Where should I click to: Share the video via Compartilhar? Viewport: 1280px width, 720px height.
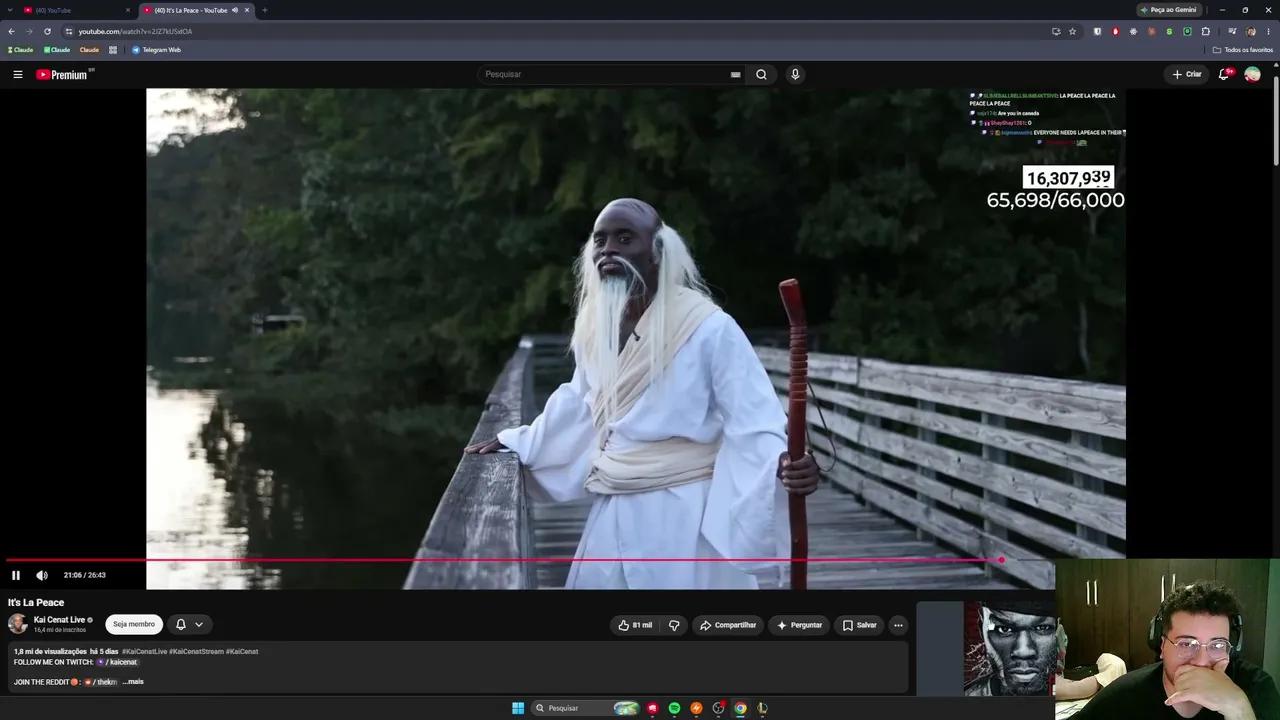tap(728, 625)
